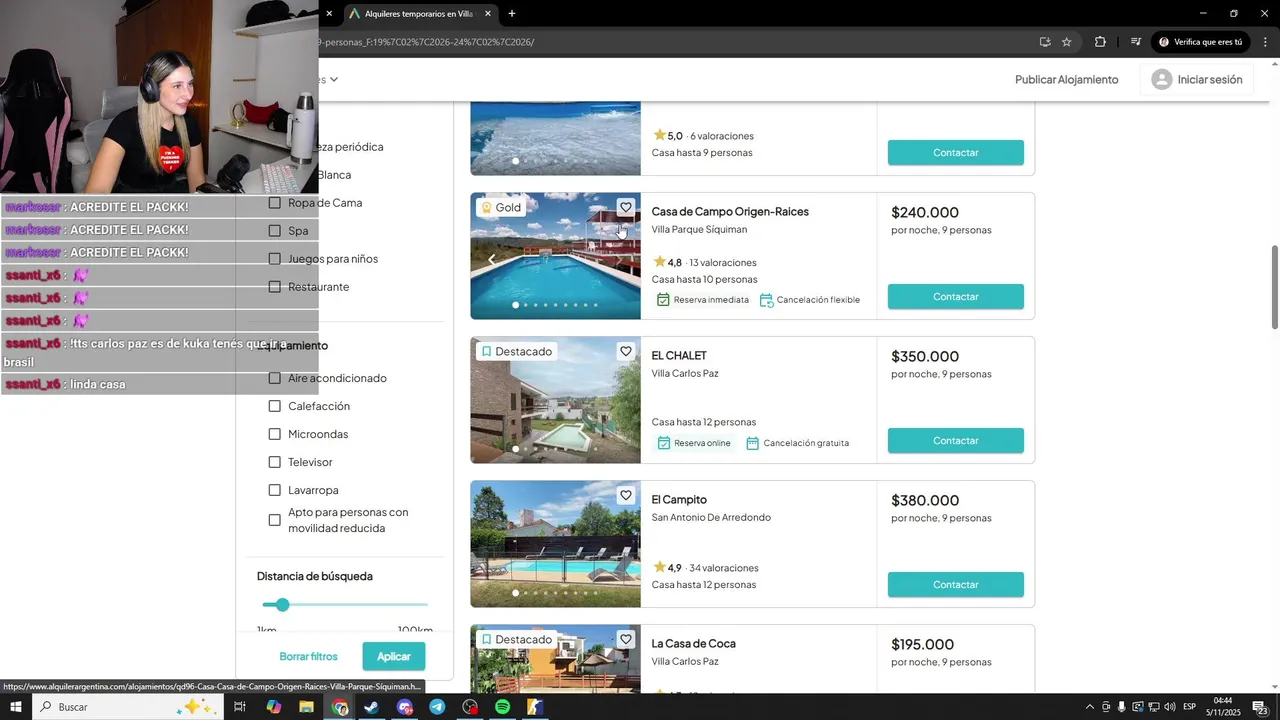Image resolution: width=1280 pixels, height=720 pixels.
Task: Click the Verifica que eres tú profile chip
Action: pos(1200,42)
